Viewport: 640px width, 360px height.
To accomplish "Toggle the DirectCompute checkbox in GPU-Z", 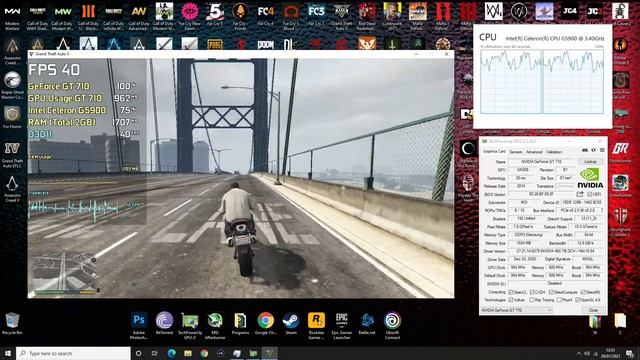I will click(x=551, y=292).
